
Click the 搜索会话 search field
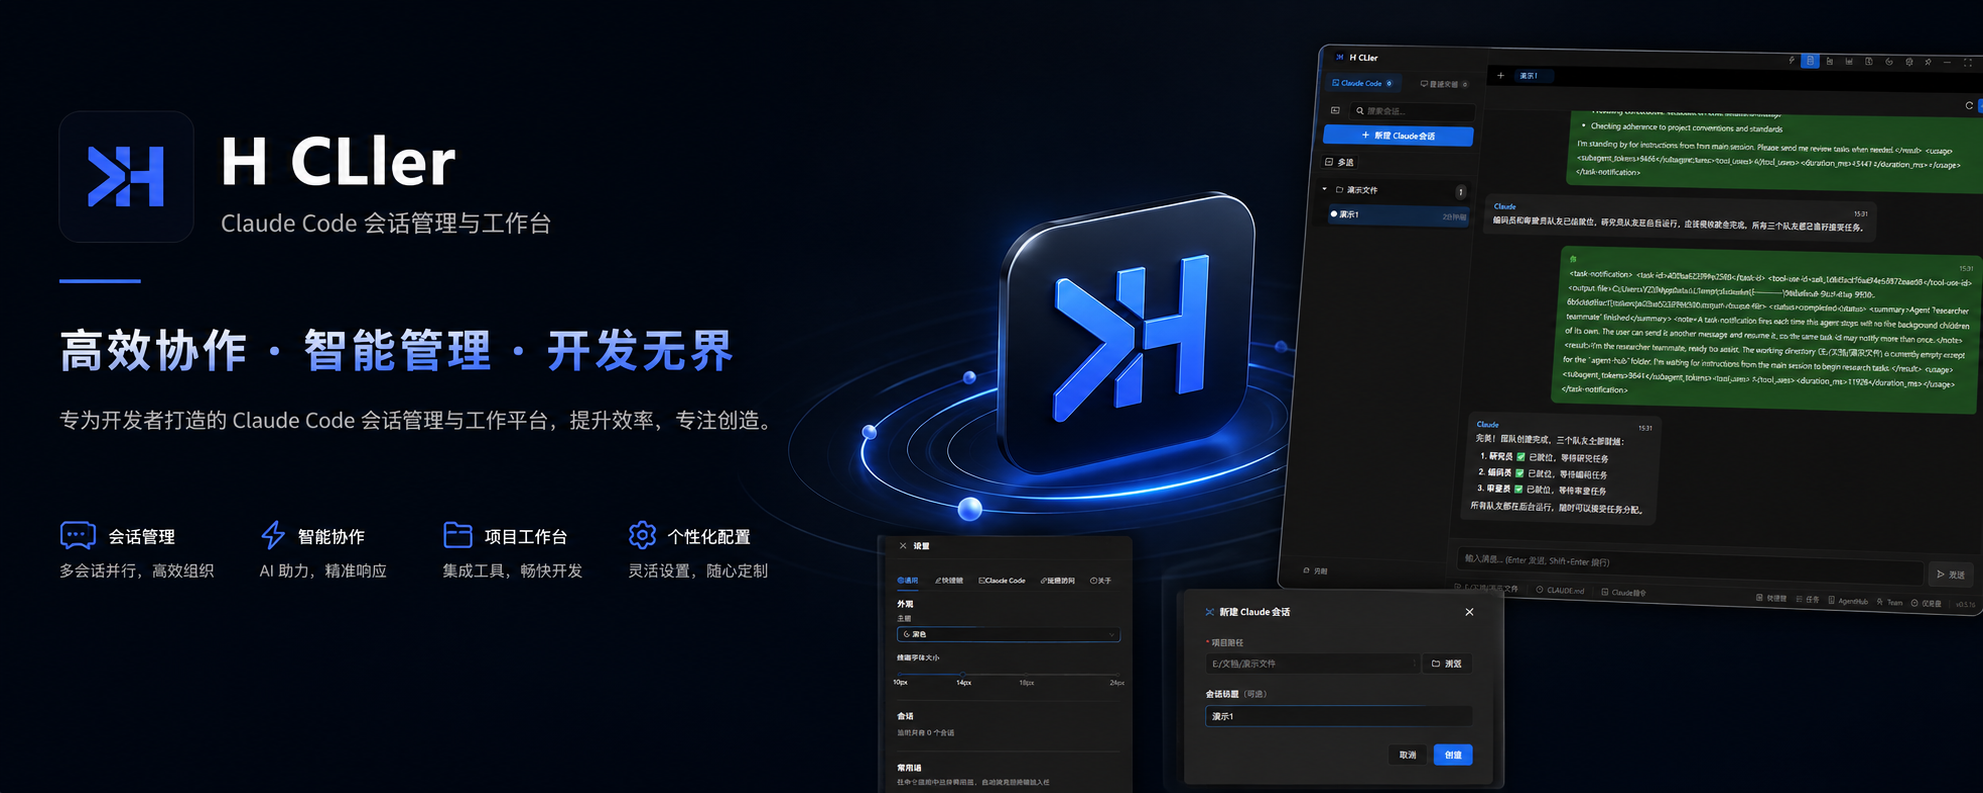coord(1411,111)
